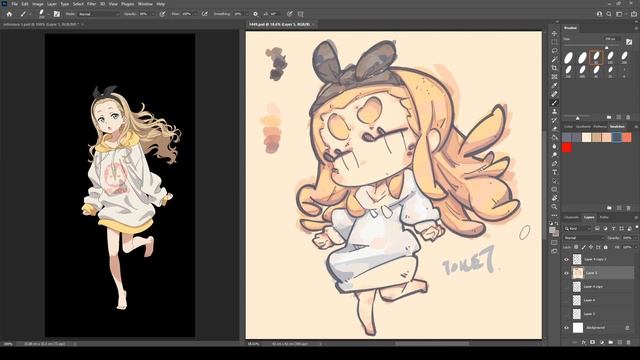Select the Rectangular Marquee tool
This screenshot has width=640, height=360.
coord(554,42)
